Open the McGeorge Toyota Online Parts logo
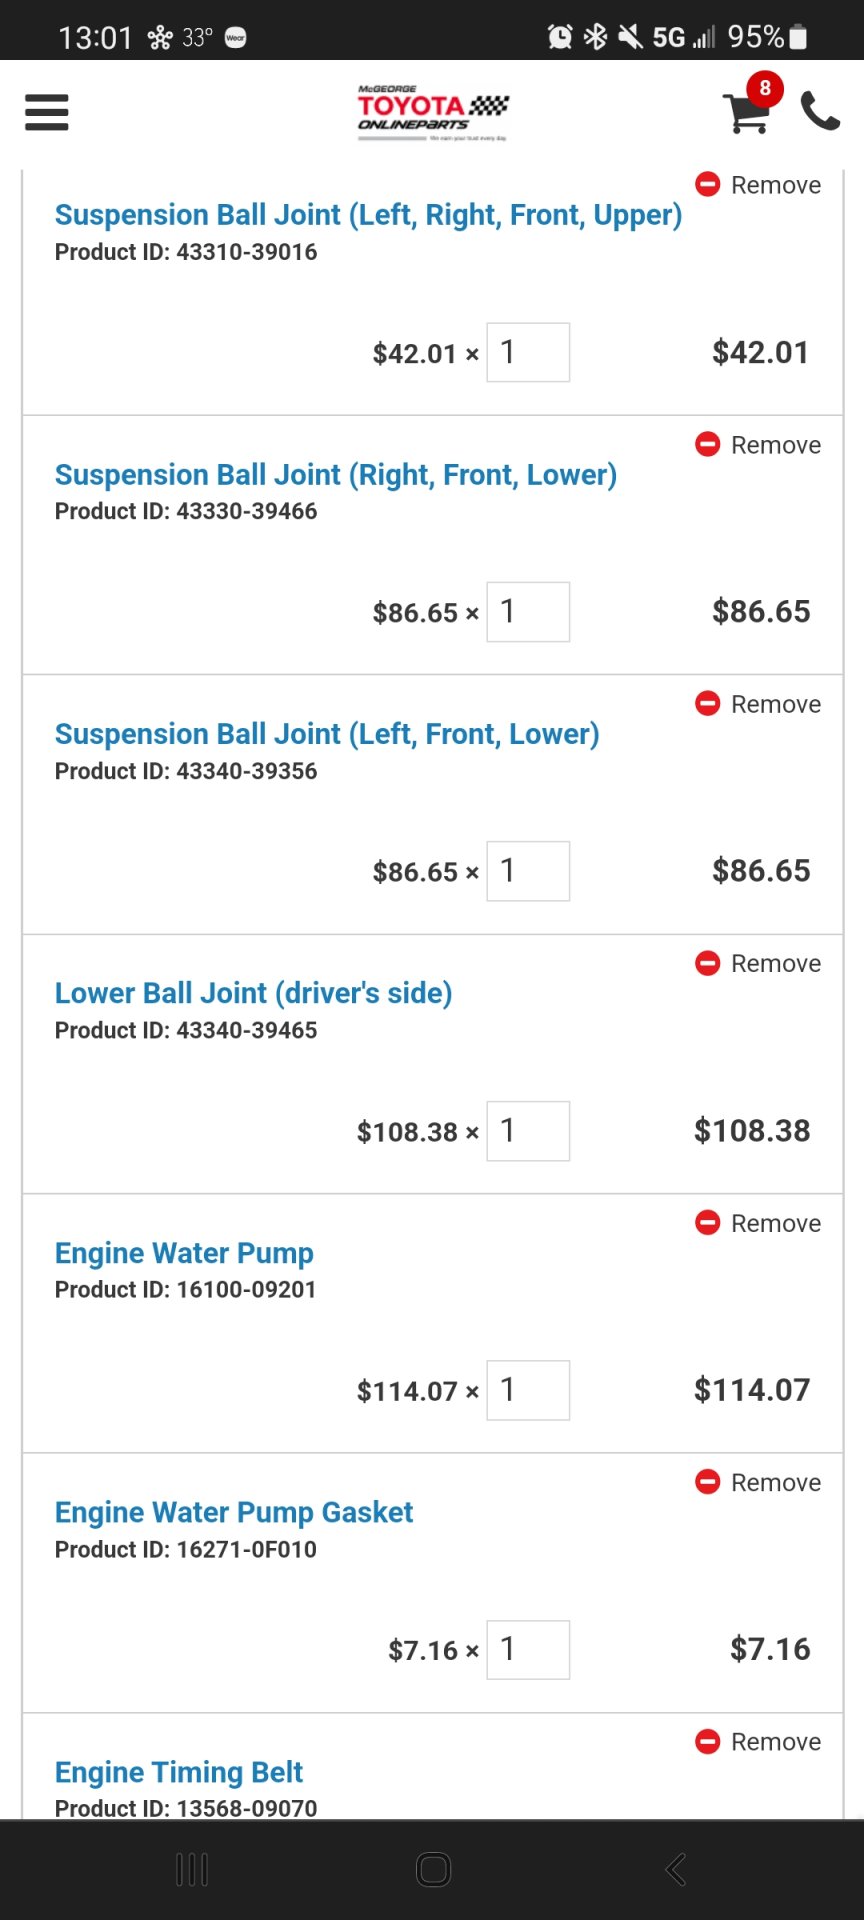 (433, 112)
